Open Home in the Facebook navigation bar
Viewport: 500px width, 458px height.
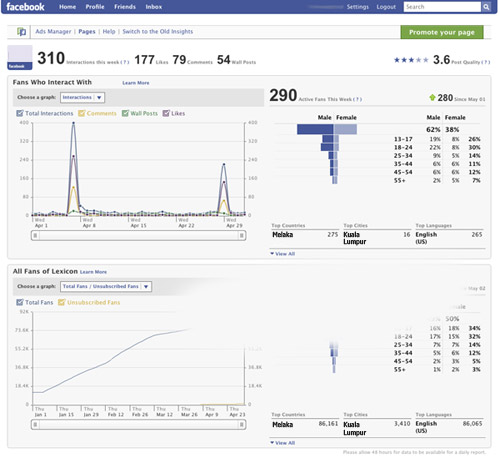[x=67, y=7]
